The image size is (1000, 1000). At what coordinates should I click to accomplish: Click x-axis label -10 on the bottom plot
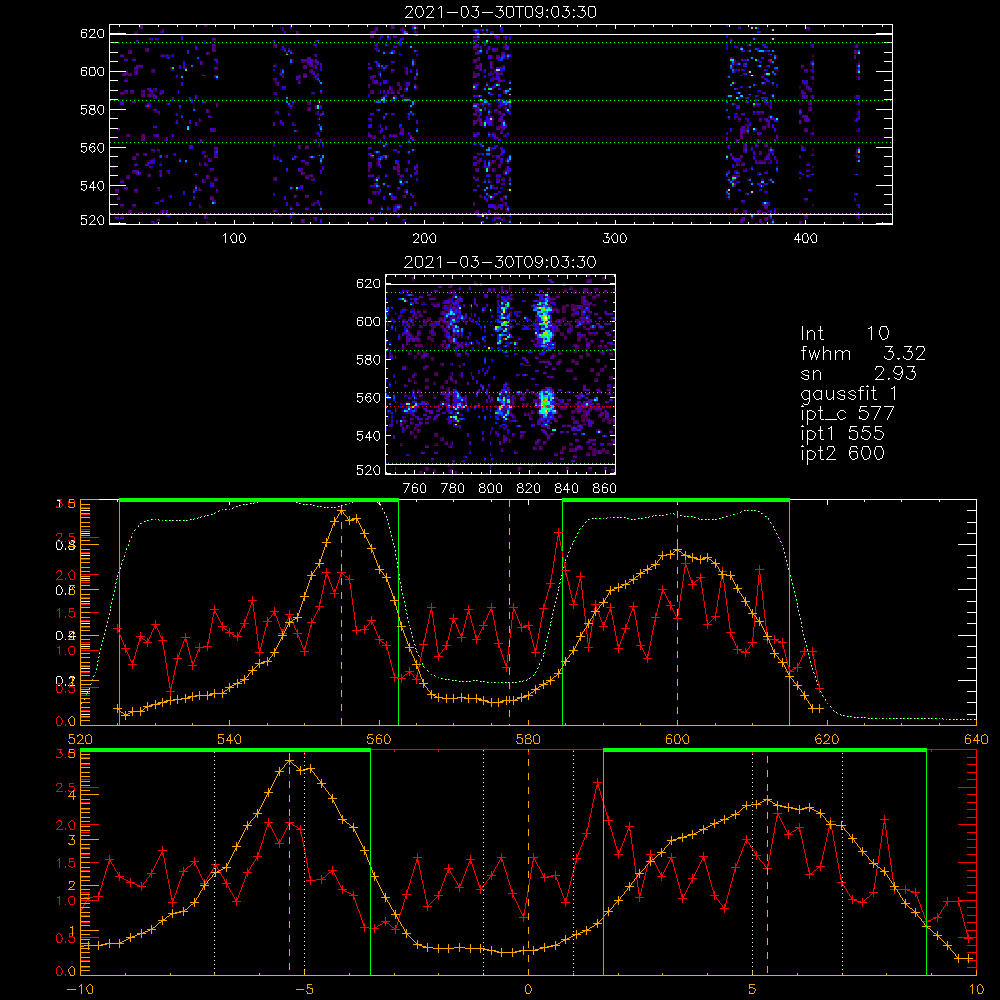coord(80,990)
